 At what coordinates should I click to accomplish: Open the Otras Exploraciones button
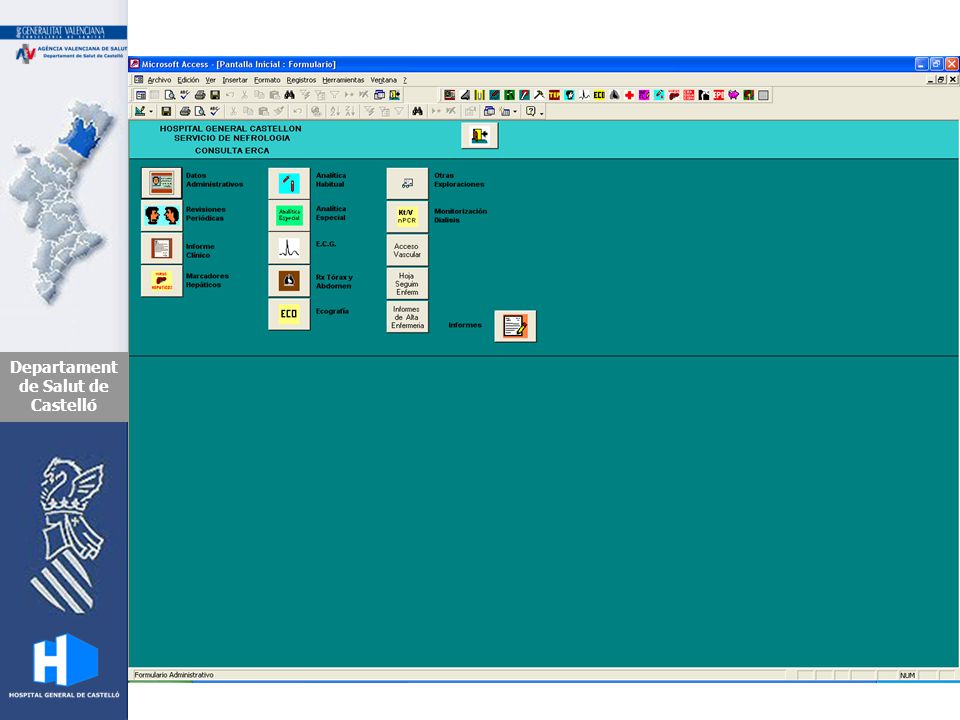coord(407,183)
